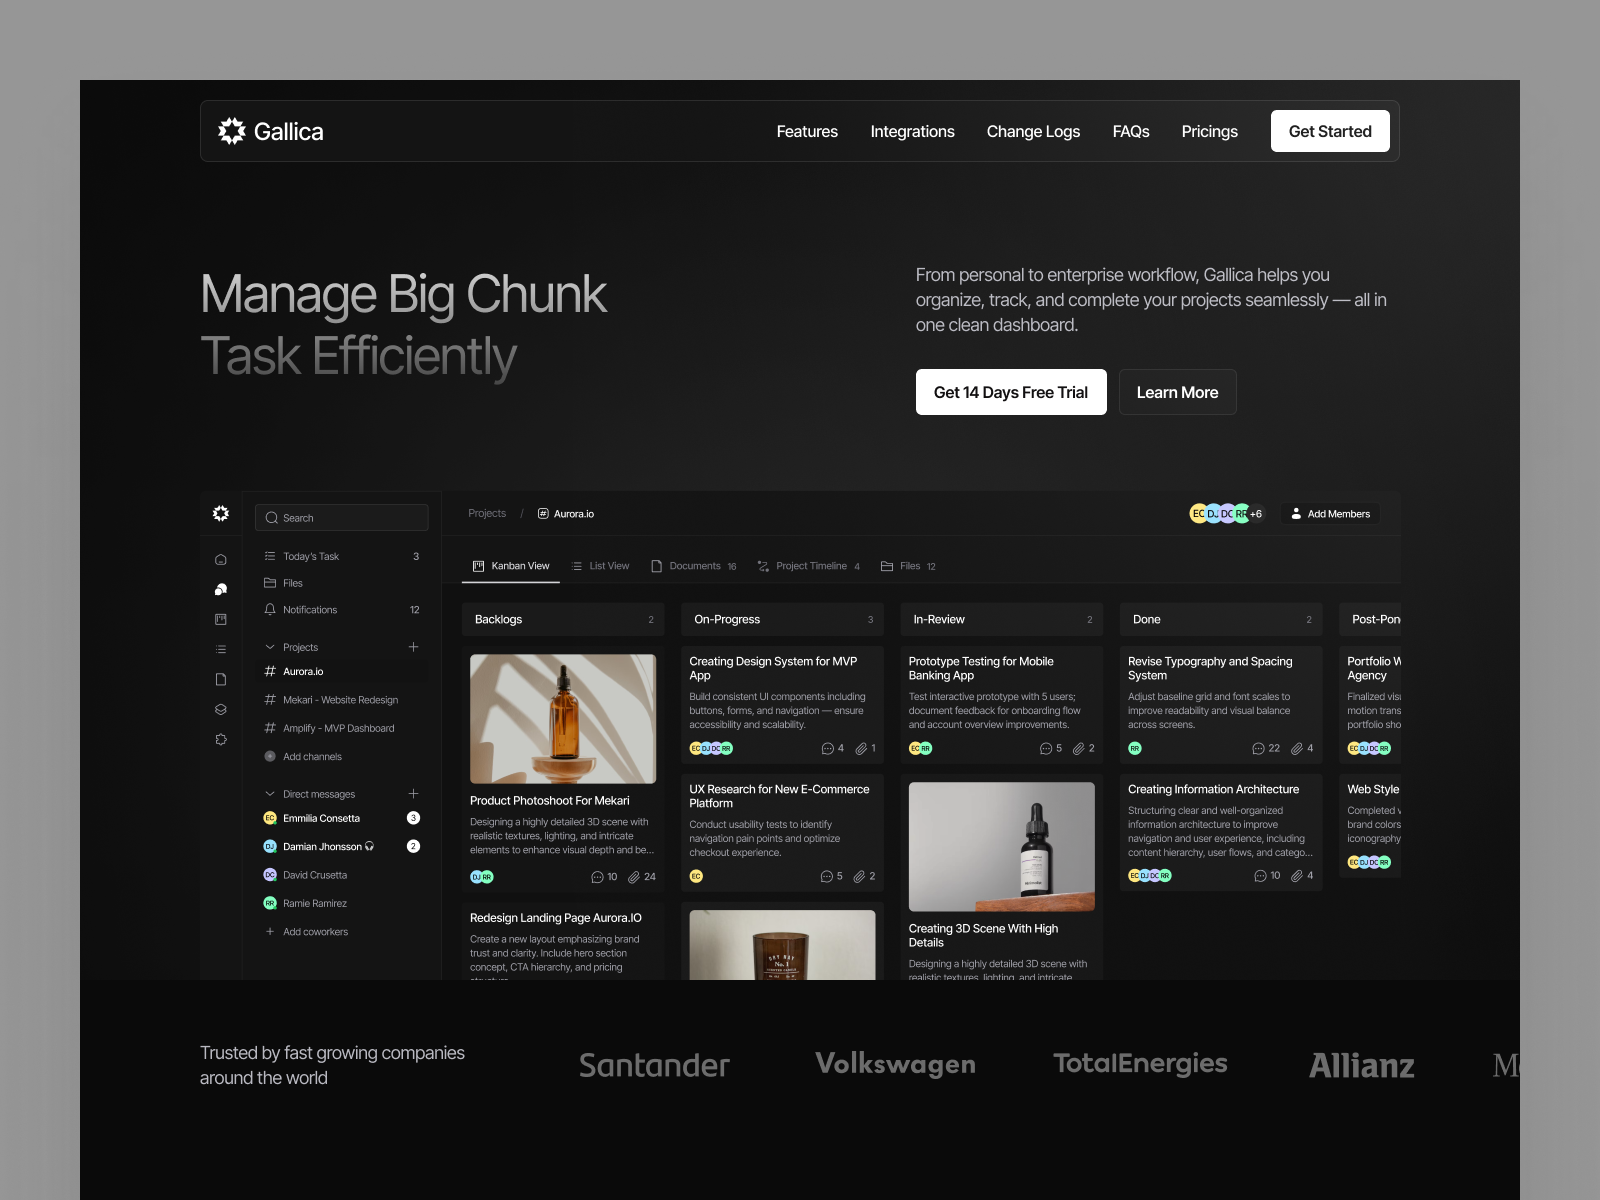Focus the Search input field

tap(342, 518)
